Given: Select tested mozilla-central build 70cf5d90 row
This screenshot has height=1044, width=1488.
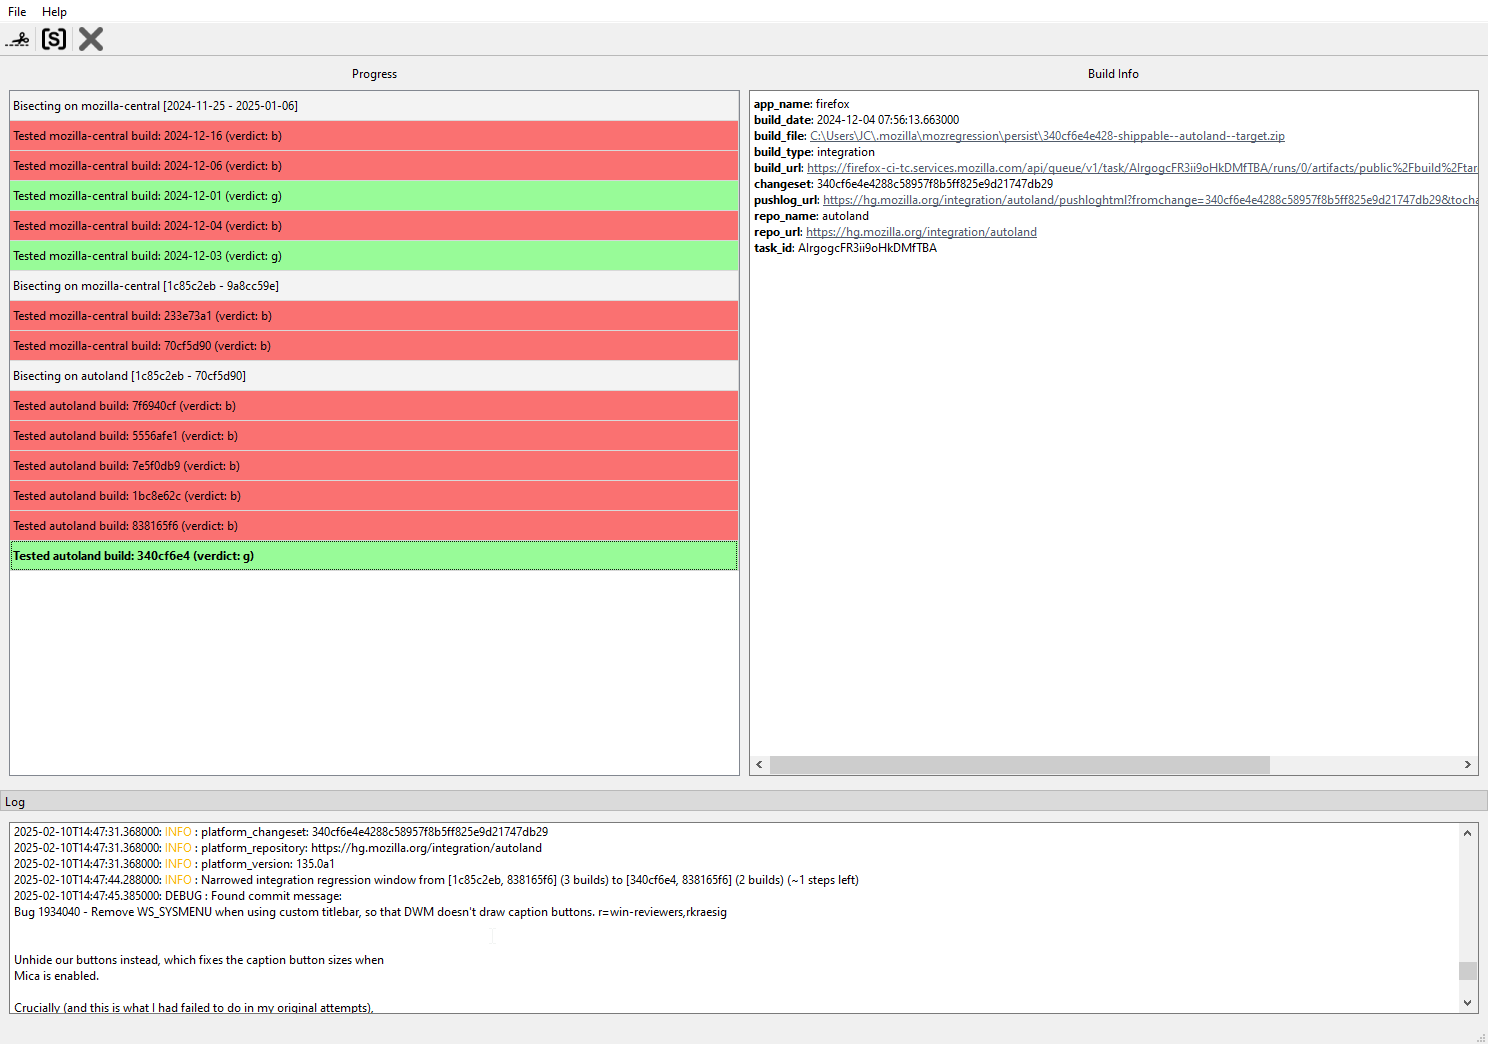Looking at the screenshot, I should [374, 346].
